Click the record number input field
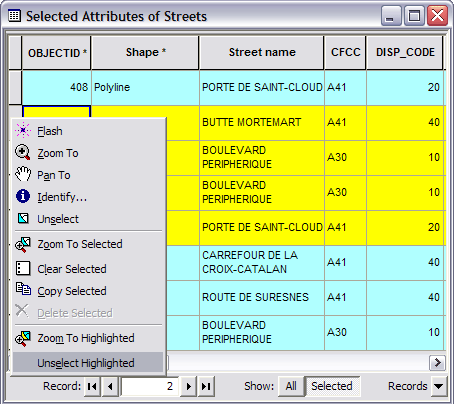 pyautogui.click(x=149, y=386)
